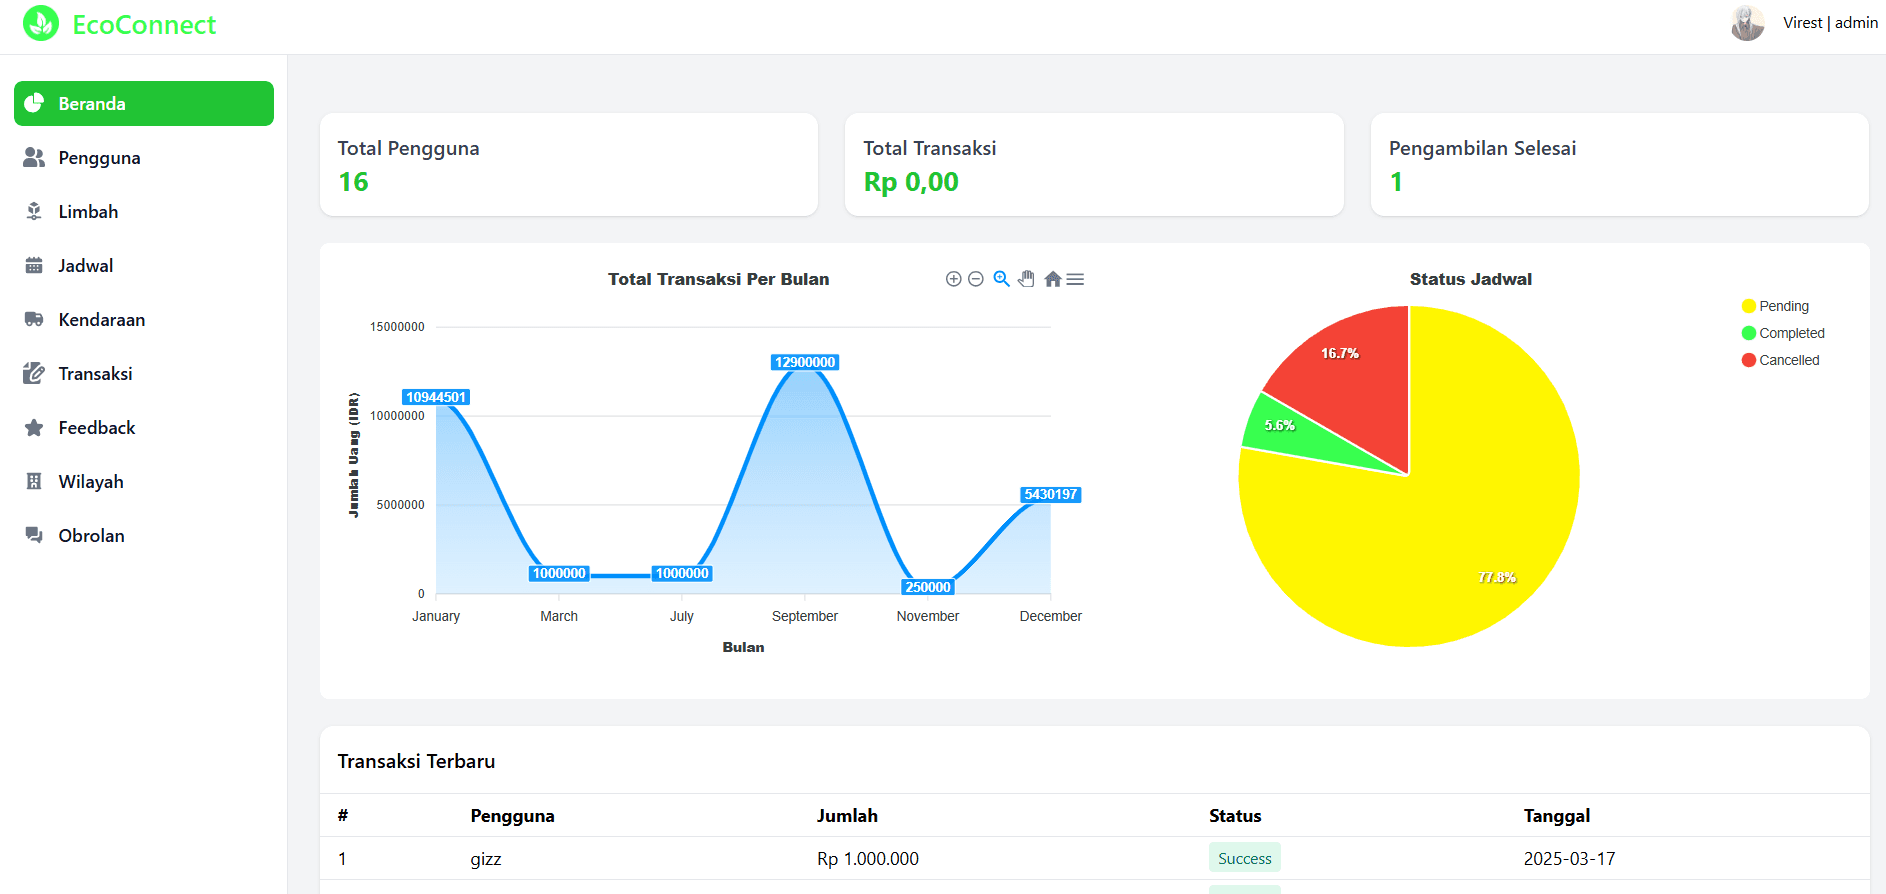Click the Obrolan chat bubble icon

click(x=34, y=536)
